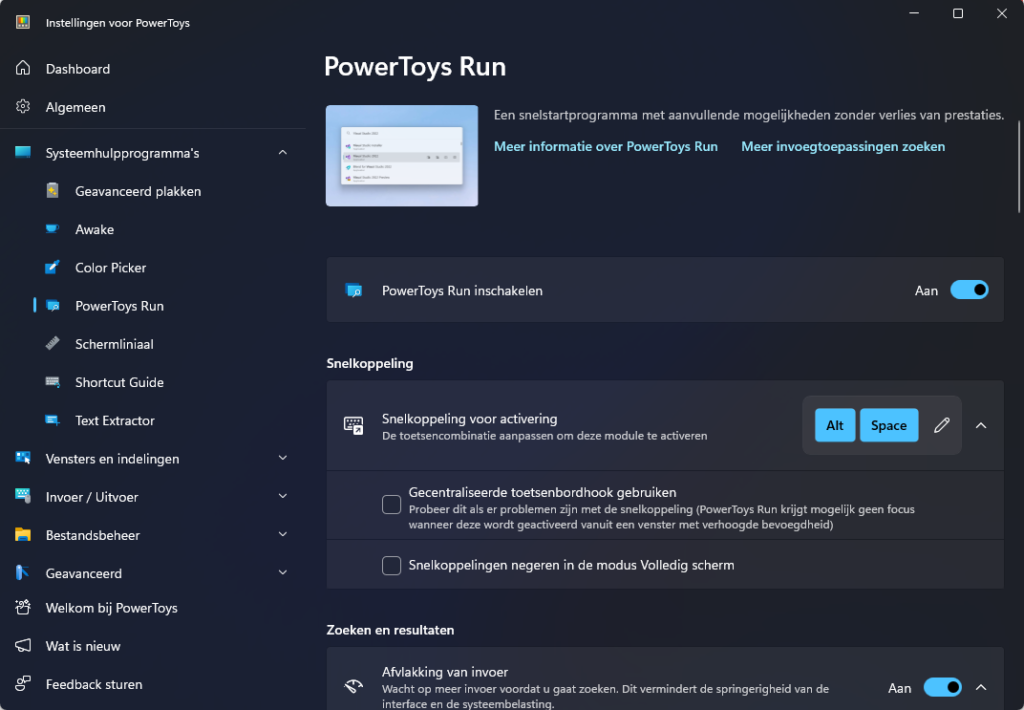Screen dimensions: 1024x710
Task: Expand the Invoer / Uitvoer chevron
Action: pos(283,496)
